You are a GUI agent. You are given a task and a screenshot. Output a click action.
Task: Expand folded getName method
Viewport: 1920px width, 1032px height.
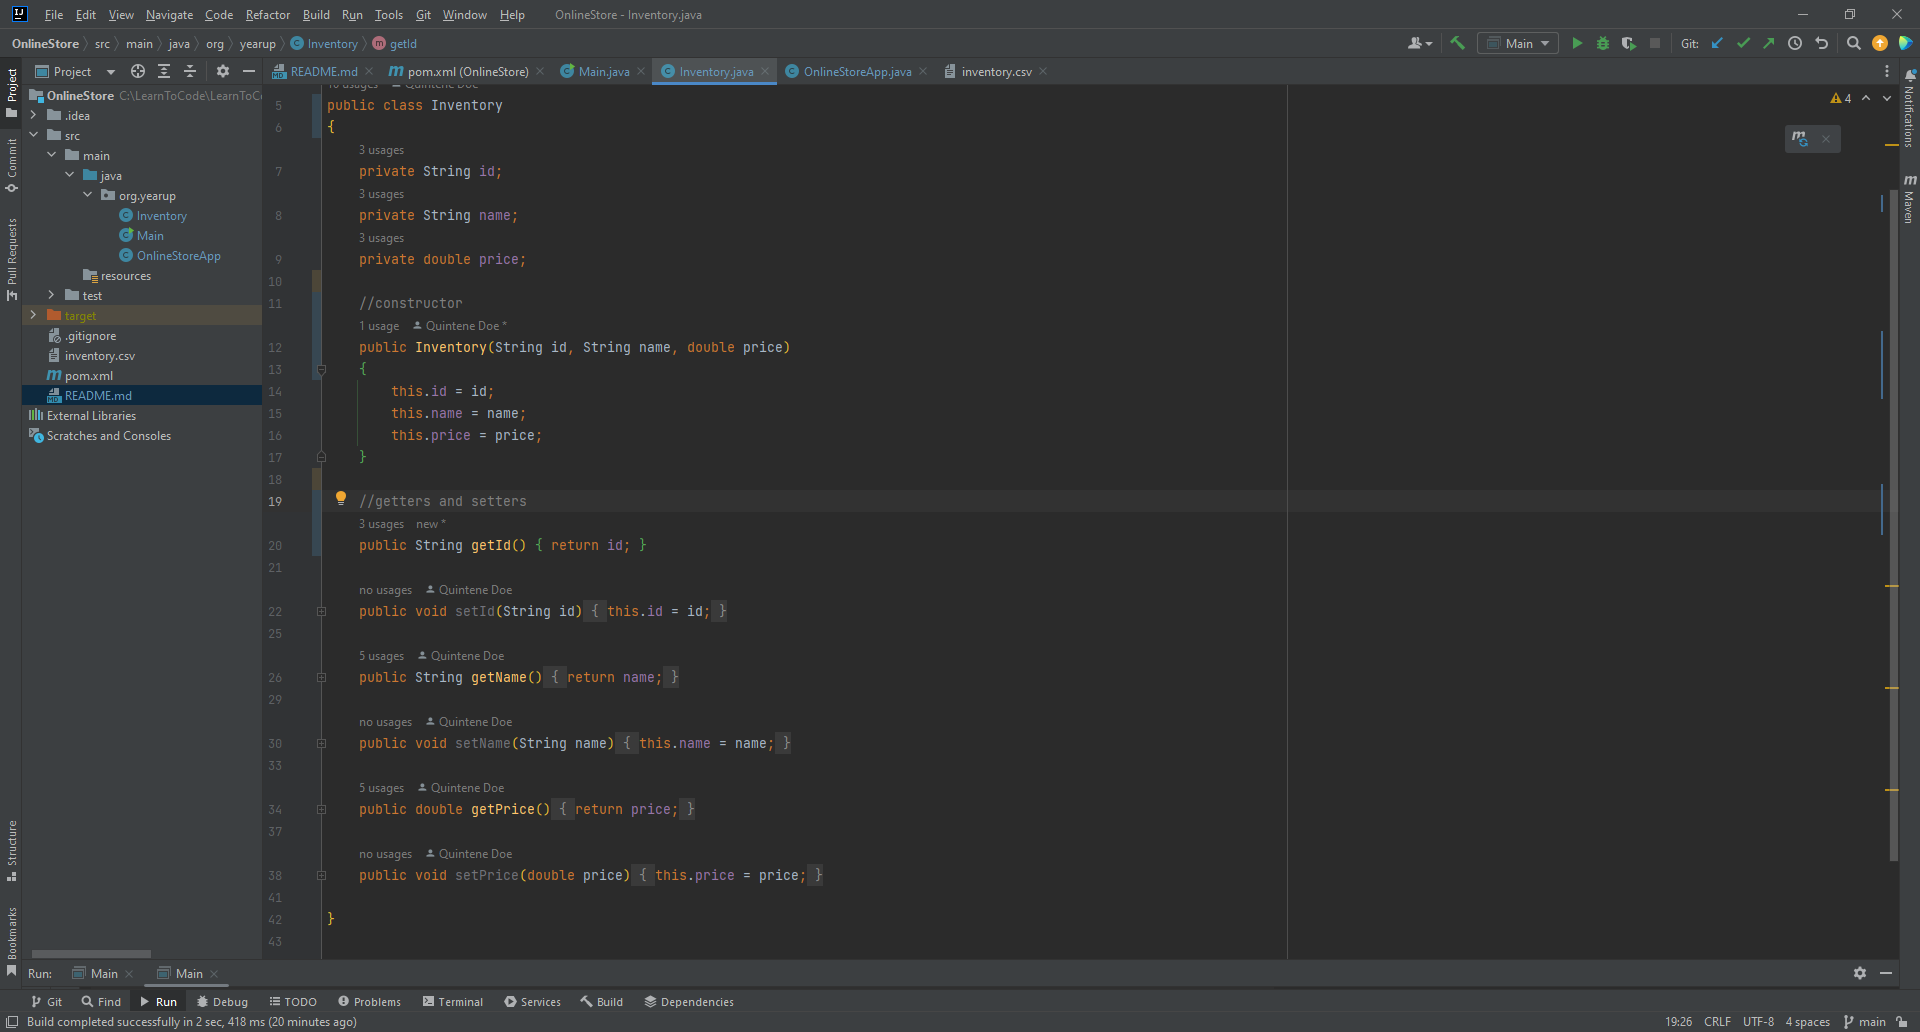point(321,677)
